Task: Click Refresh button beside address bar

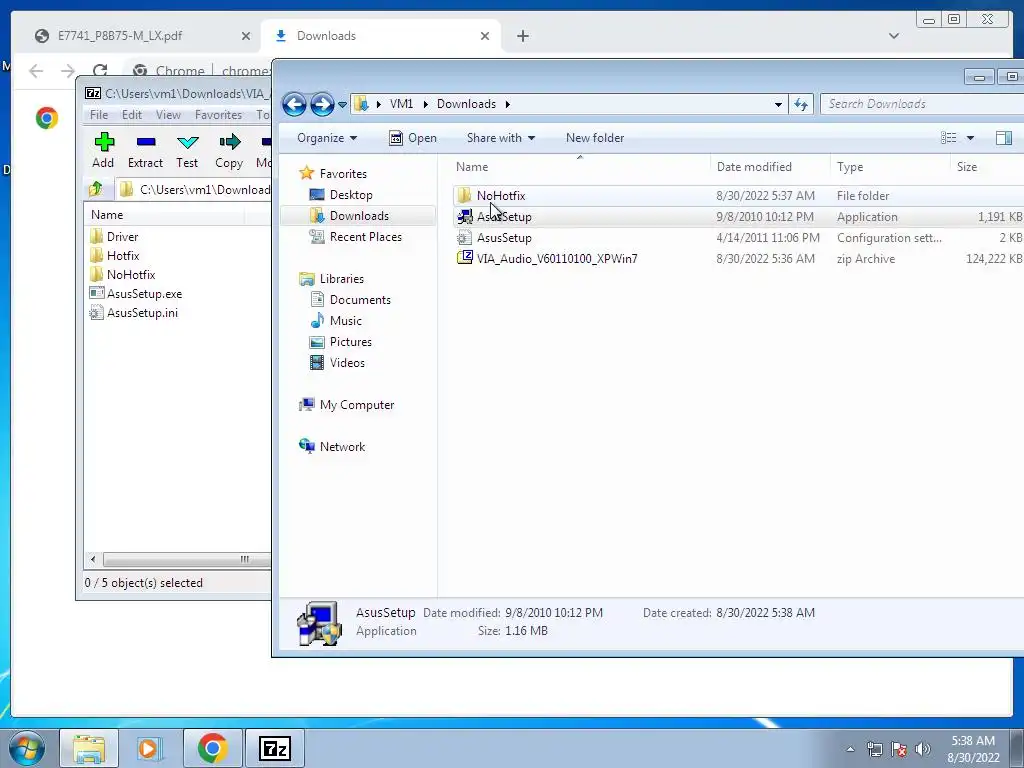Action: pyautogui.click(x=801, y=104)
